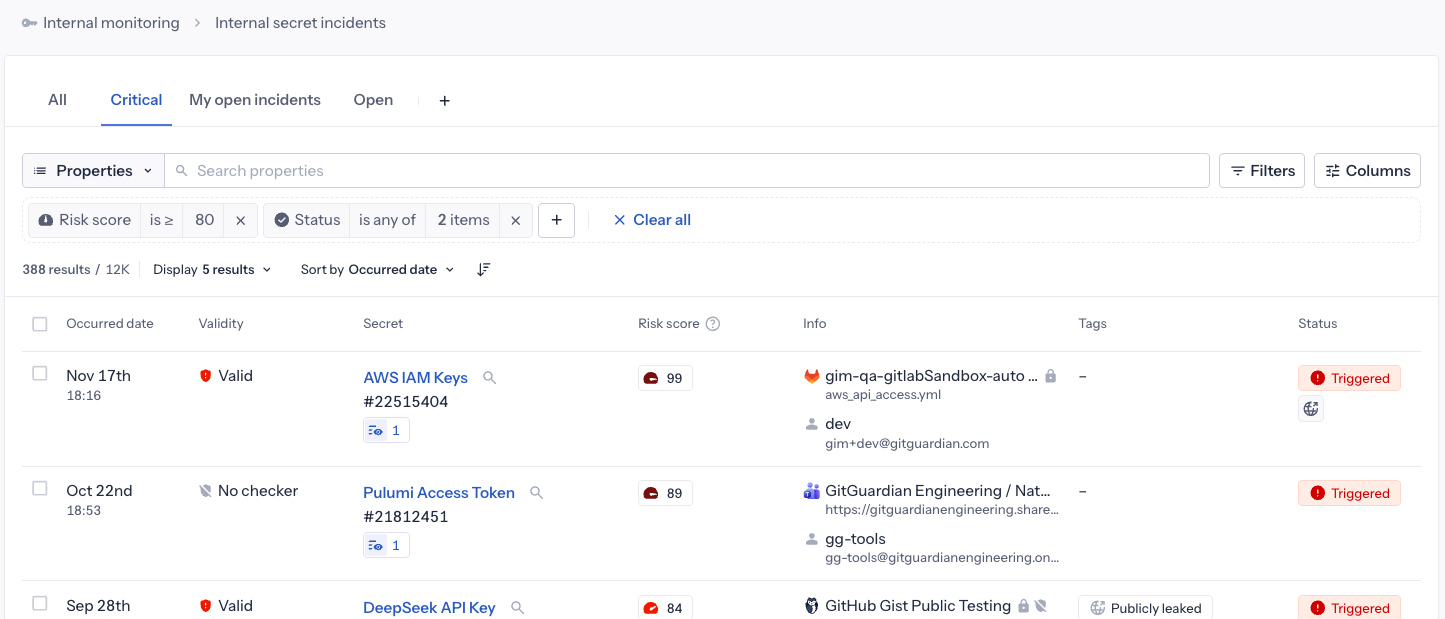
Task: Switch to the Critical tab
Action: tap(136, 100)
